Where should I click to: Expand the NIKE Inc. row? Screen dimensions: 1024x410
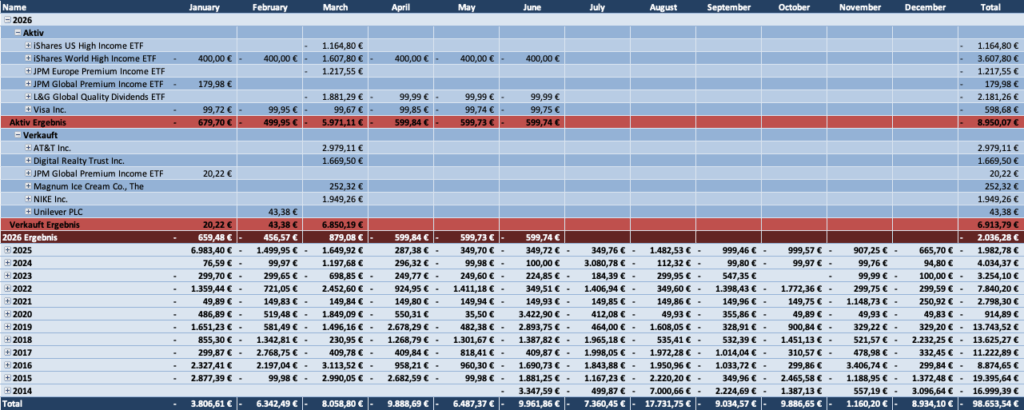coord(28,198)
